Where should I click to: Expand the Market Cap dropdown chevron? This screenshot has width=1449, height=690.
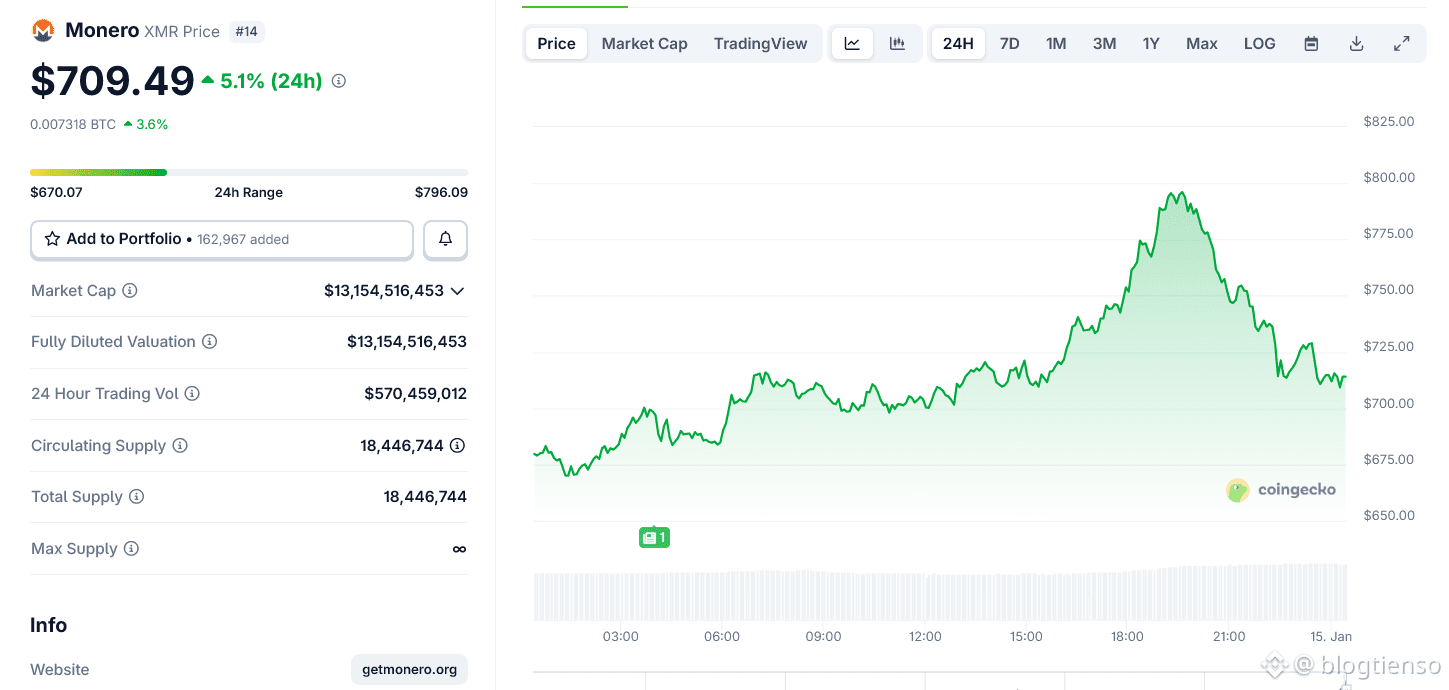(457, 291)
